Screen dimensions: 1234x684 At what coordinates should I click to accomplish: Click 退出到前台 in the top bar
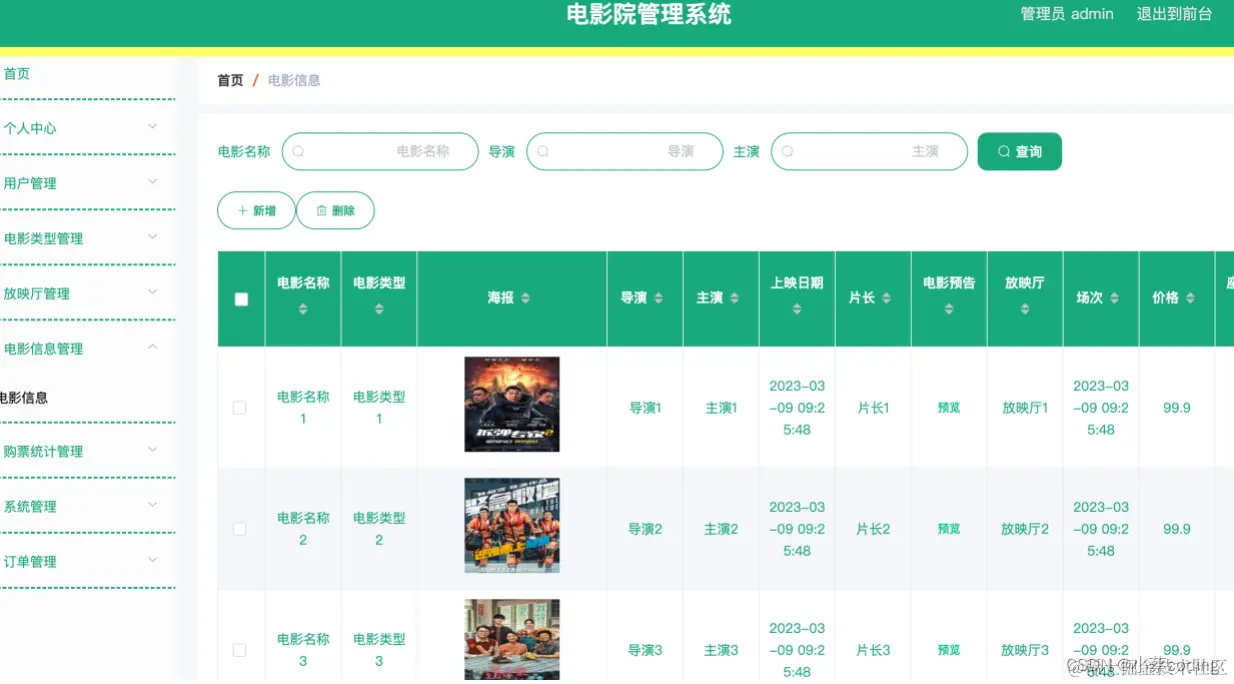(x=1175, y=14)
